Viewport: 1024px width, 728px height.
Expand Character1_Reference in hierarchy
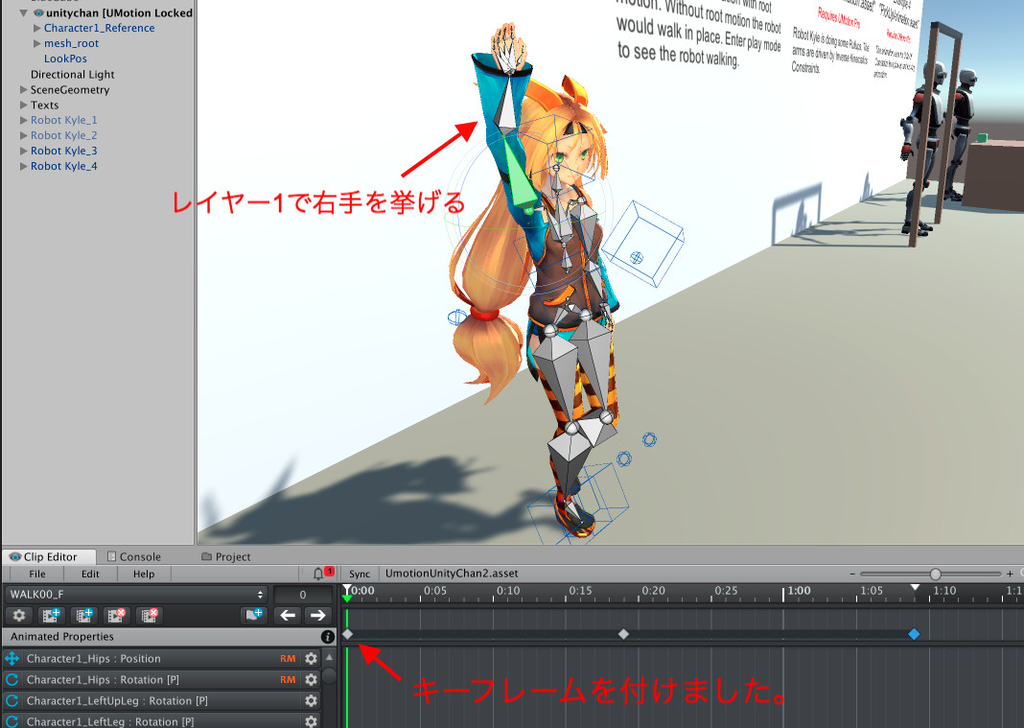point(37,28)
